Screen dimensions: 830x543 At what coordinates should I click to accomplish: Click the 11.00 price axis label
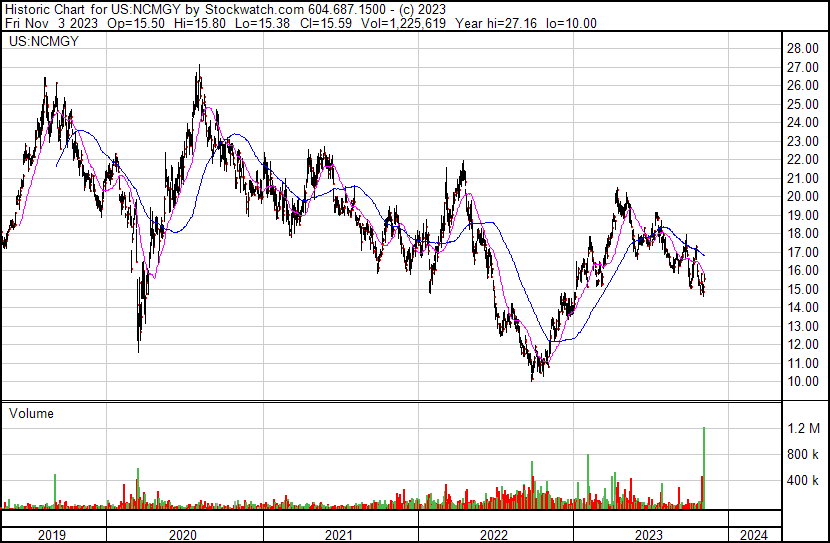[803, 364]
